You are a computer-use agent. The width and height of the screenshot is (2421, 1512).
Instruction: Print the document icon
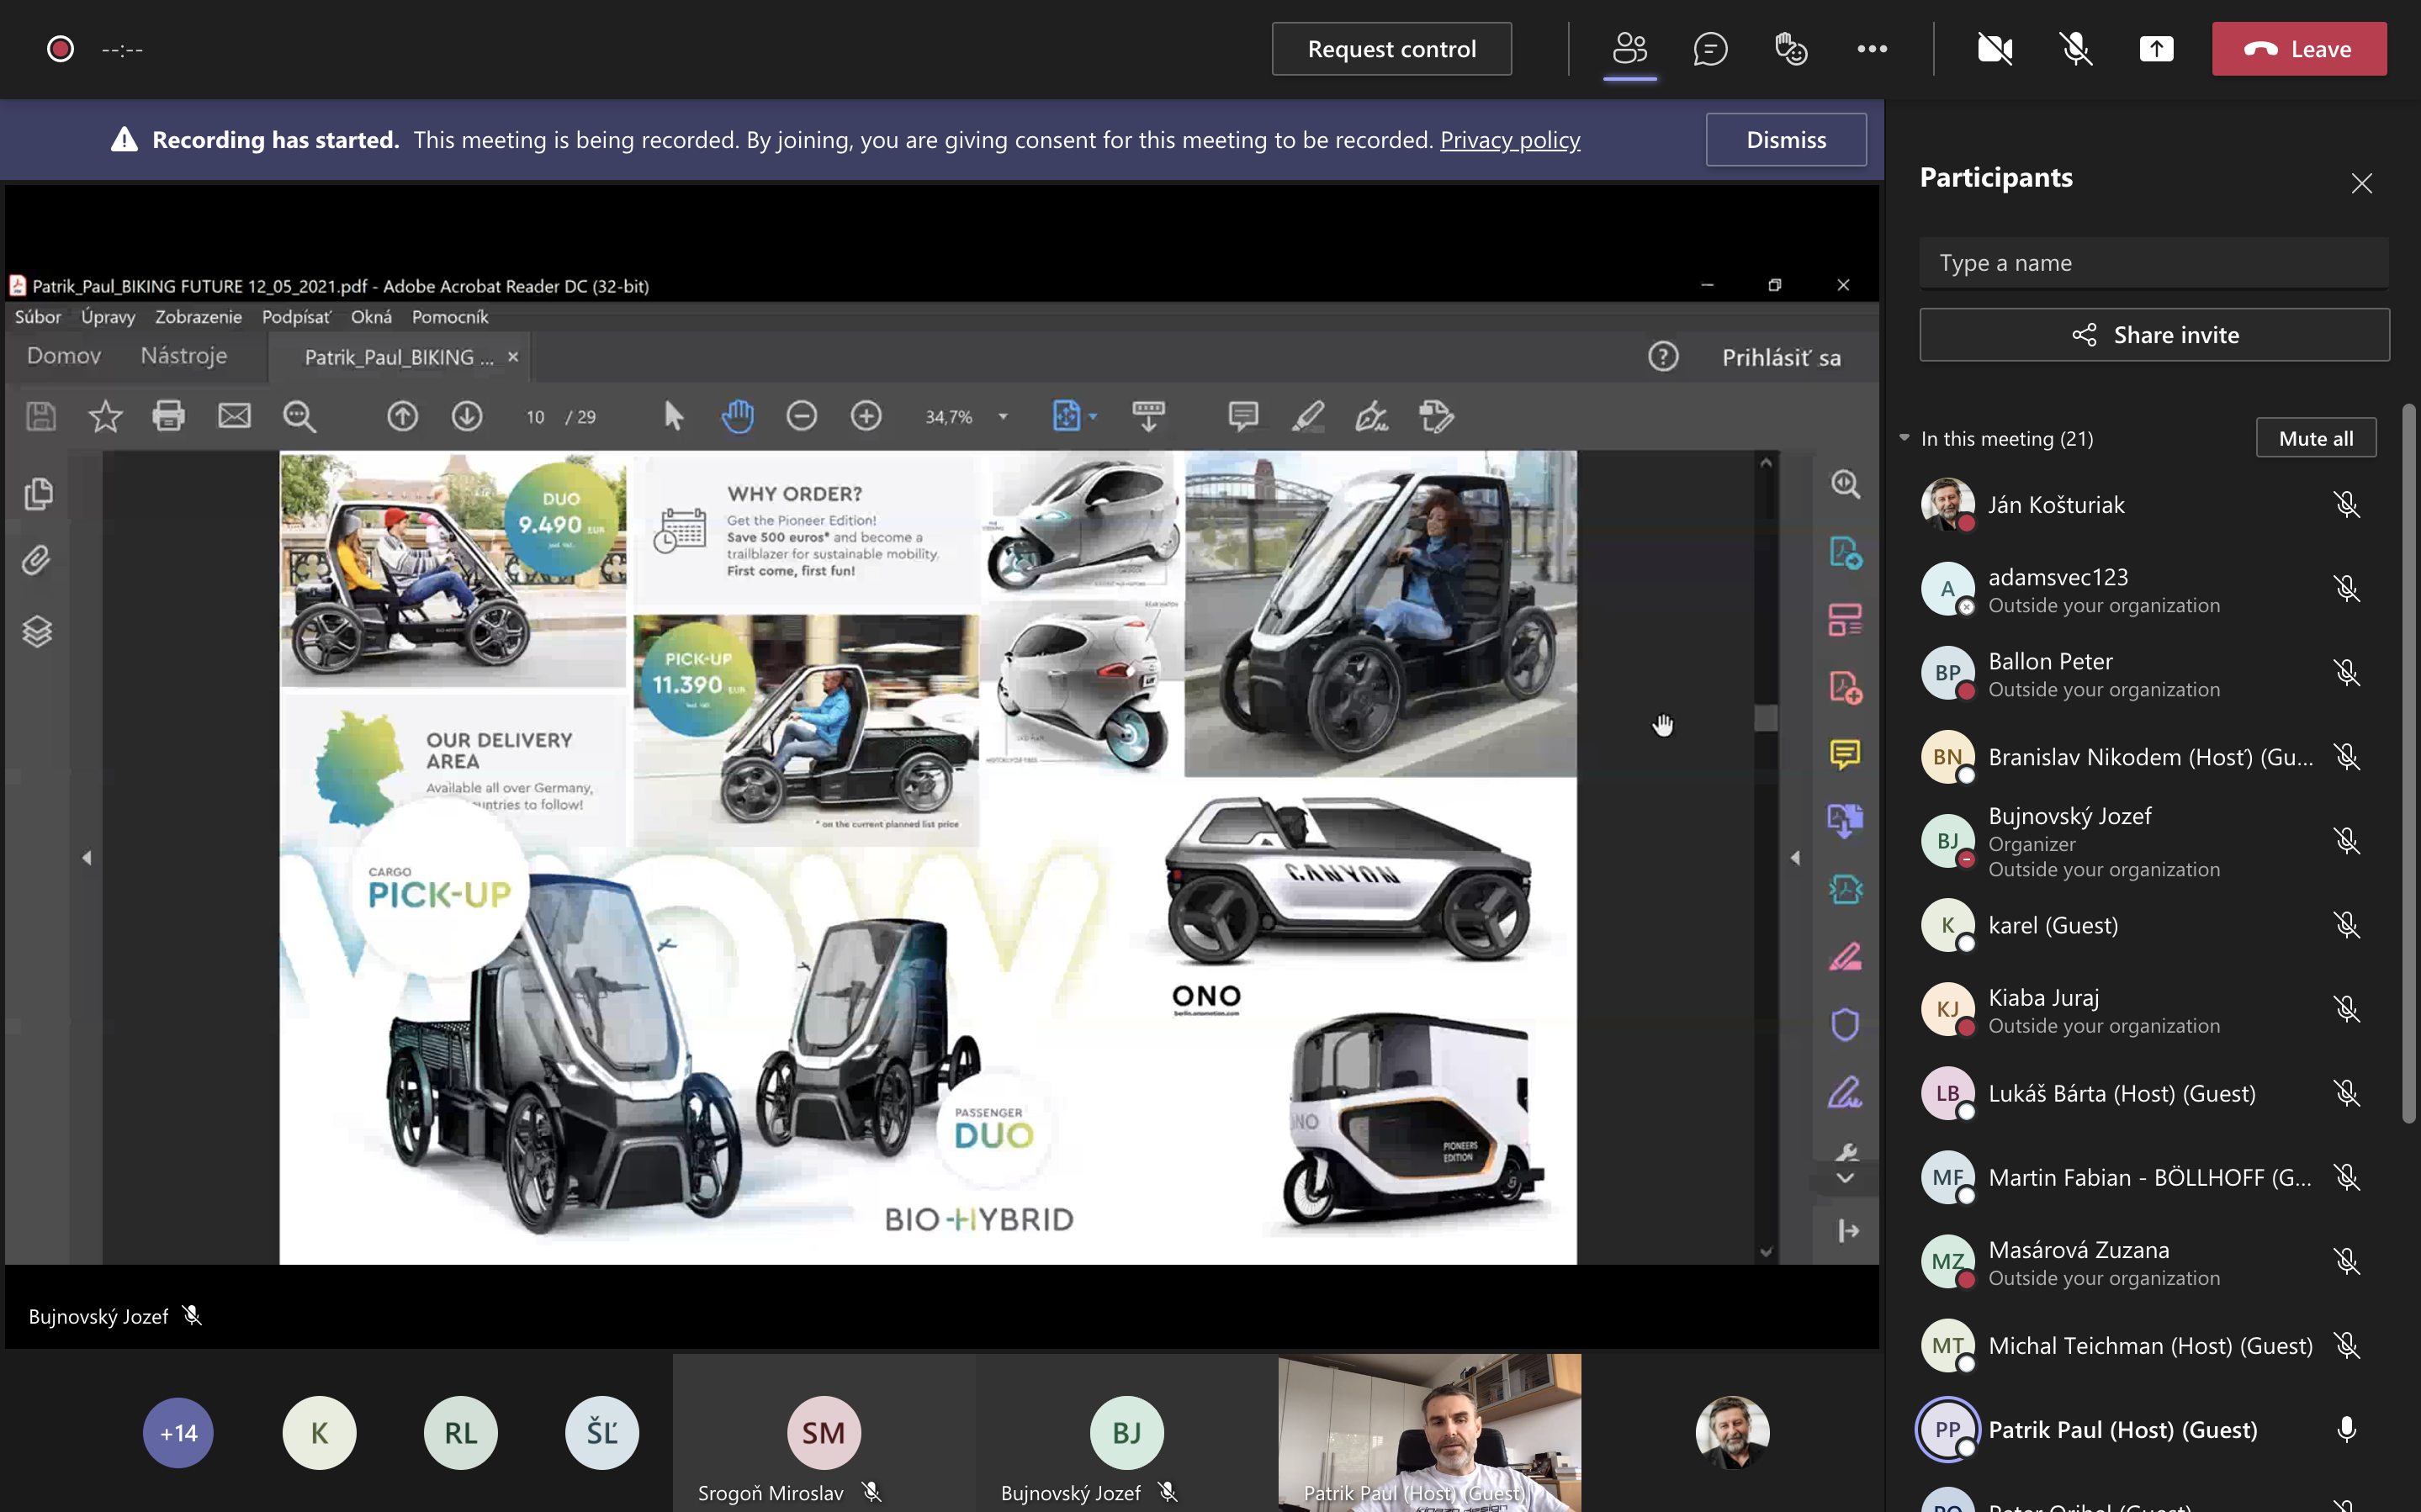[x=169, y=416]
